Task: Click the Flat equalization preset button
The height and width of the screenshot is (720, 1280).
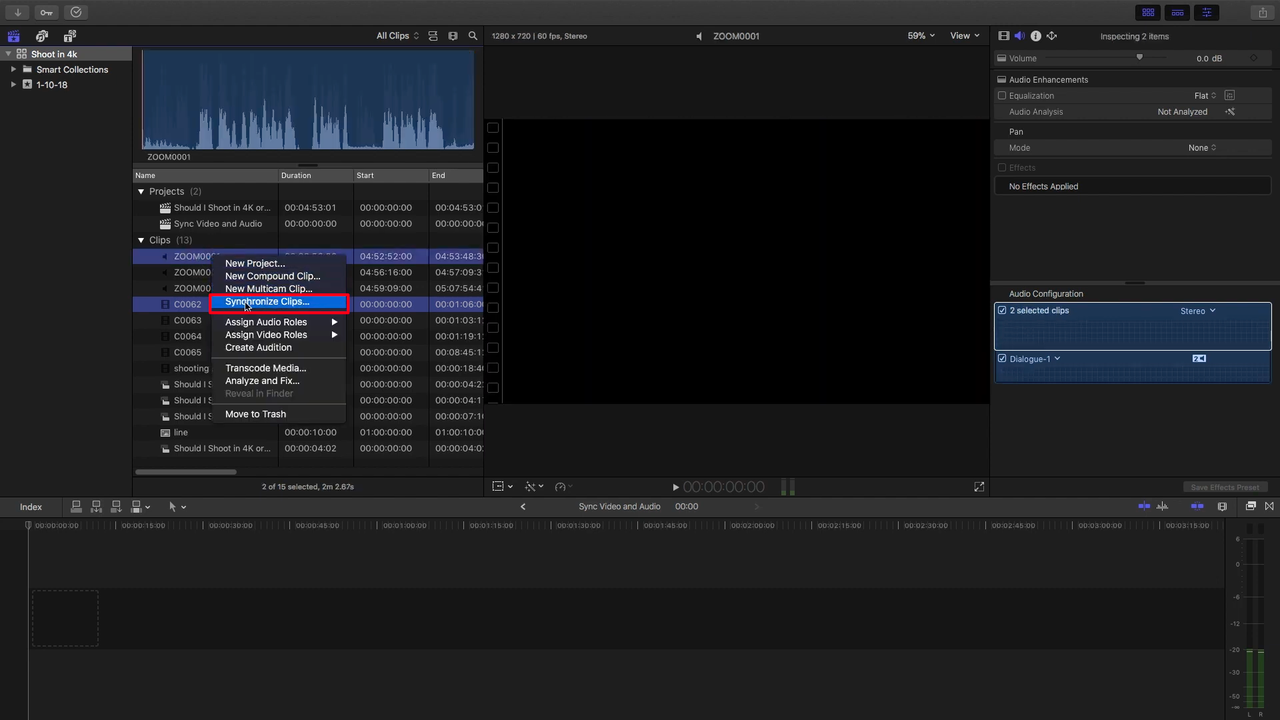Action: (x=1203, y=95)
